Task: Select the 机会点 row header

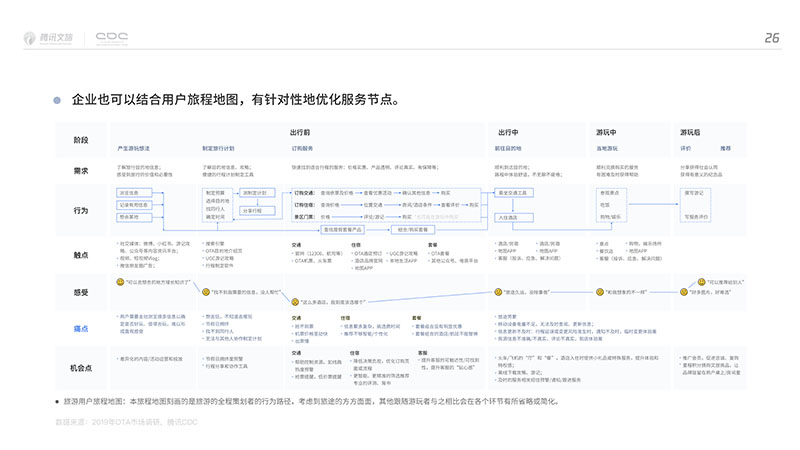Action: 81,368
